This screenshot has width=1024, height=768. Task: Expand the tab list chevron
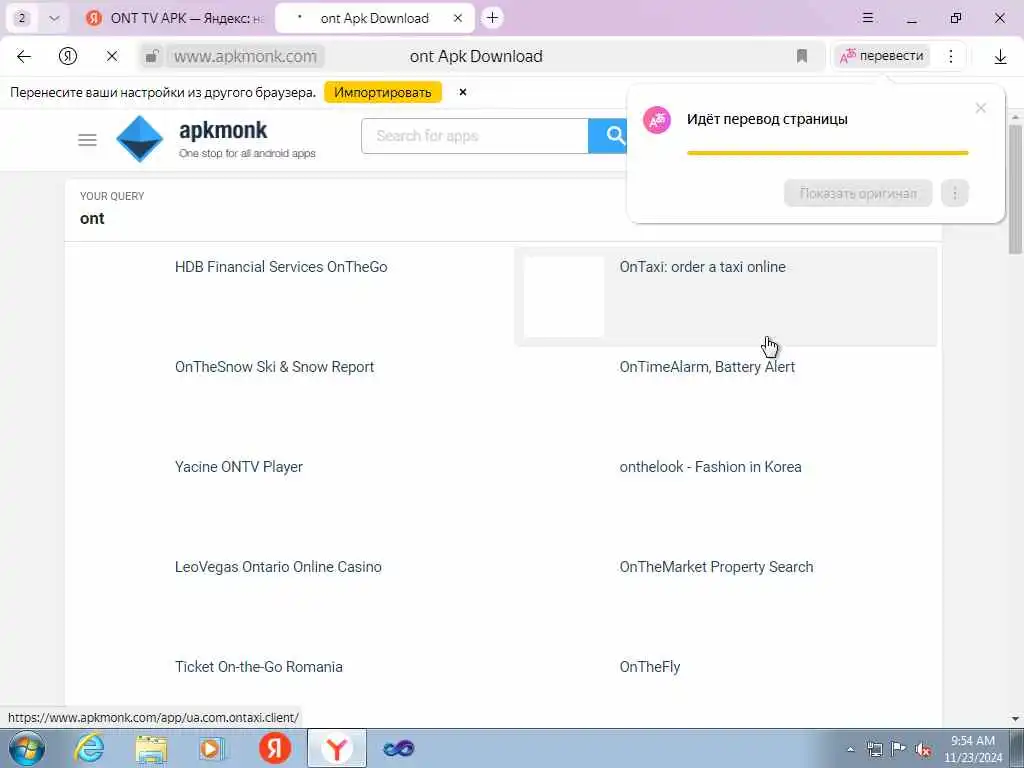[x=54, y=18]
